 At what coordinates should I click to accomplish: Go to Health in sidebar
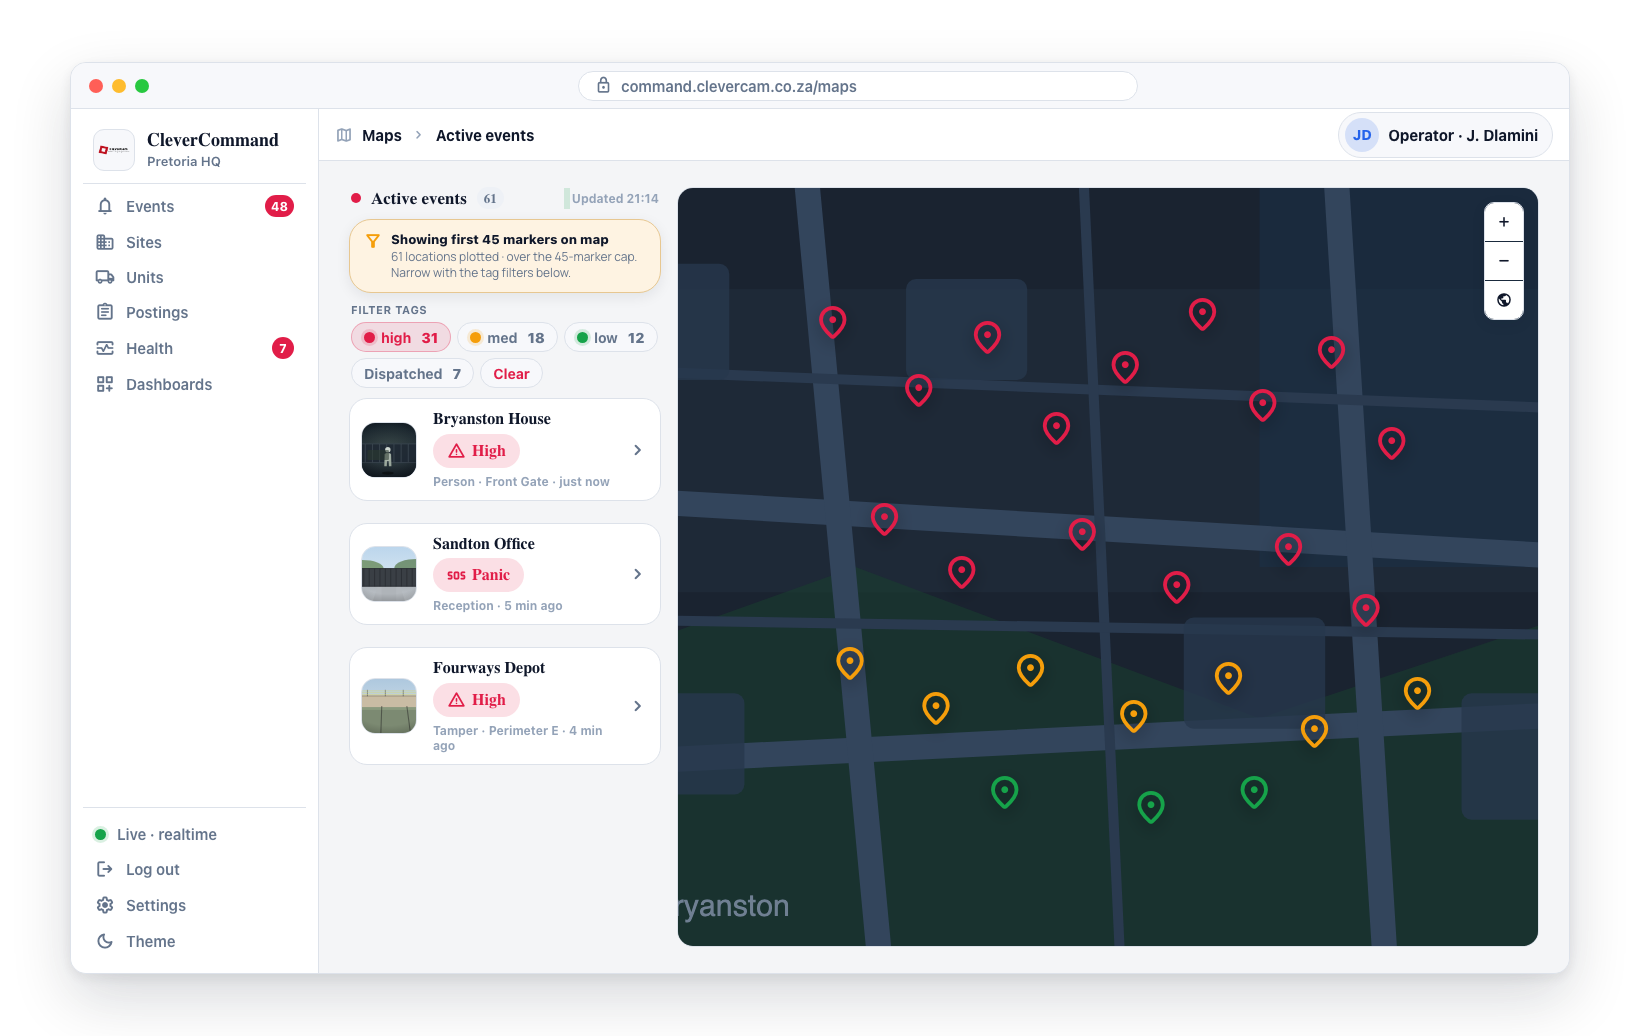[194, 348]
